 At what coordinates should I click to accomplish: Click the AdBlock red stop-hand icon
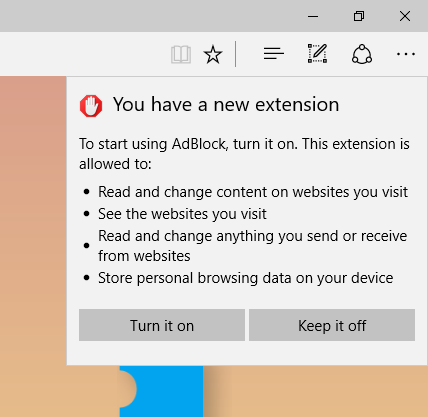coord(91,106)
